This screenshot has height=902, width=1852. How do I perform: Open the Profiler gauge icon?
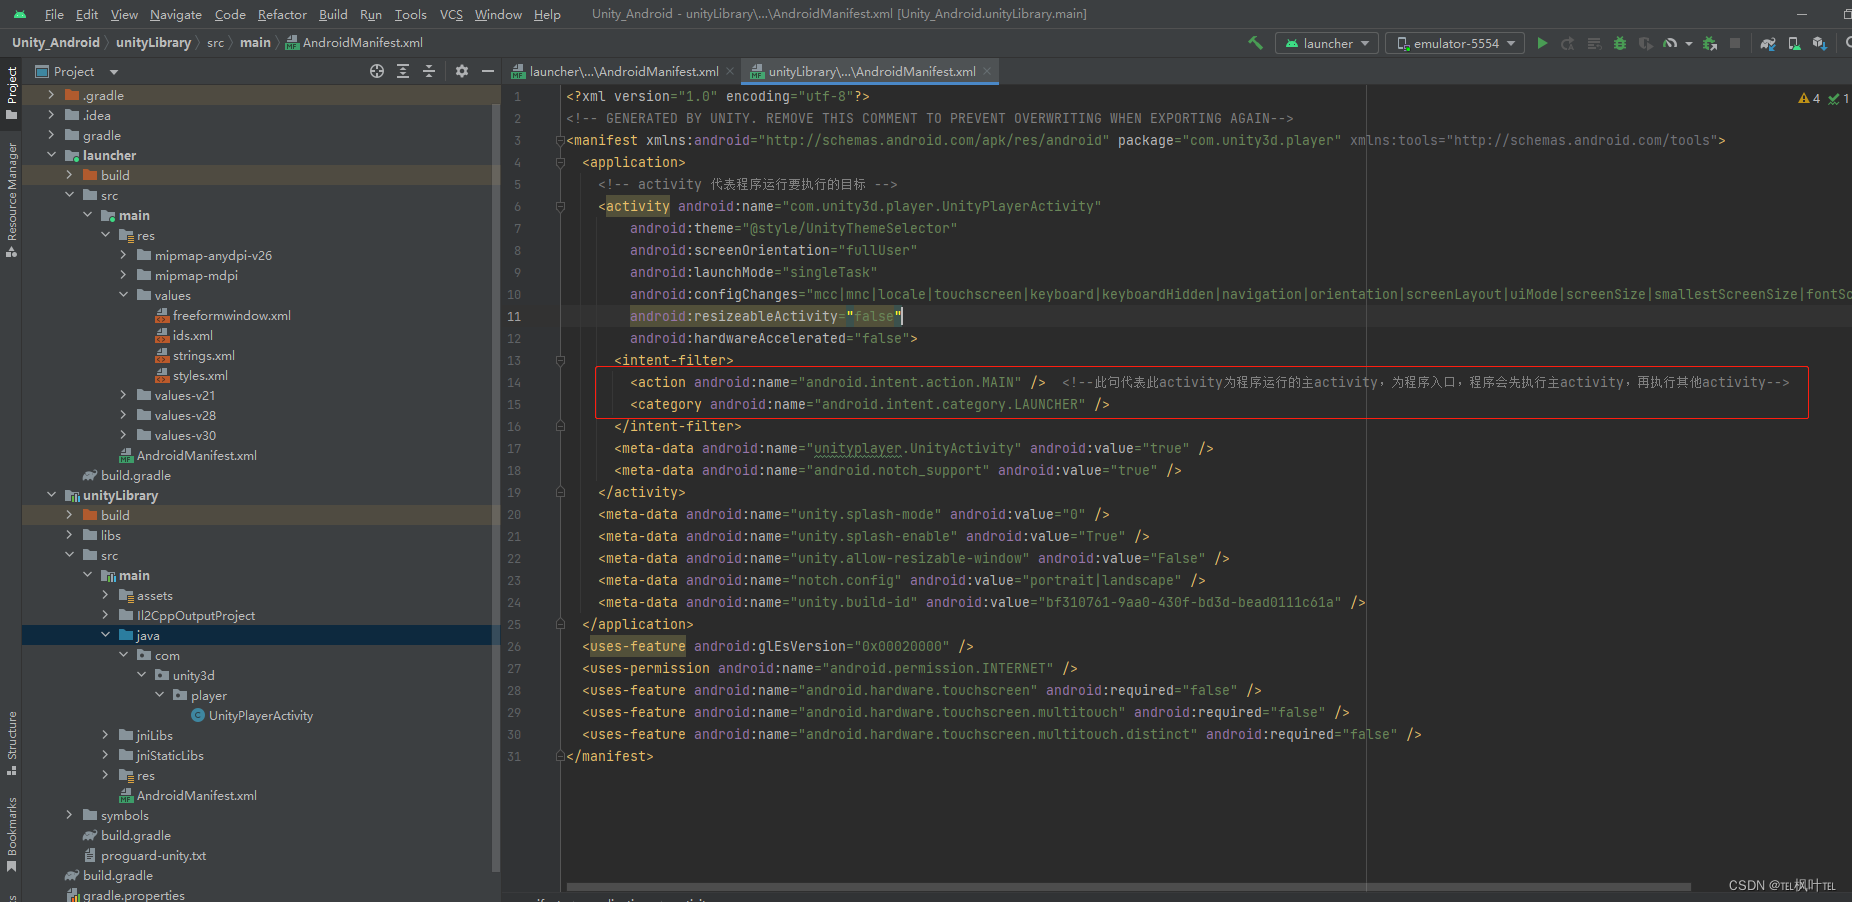1670,43
